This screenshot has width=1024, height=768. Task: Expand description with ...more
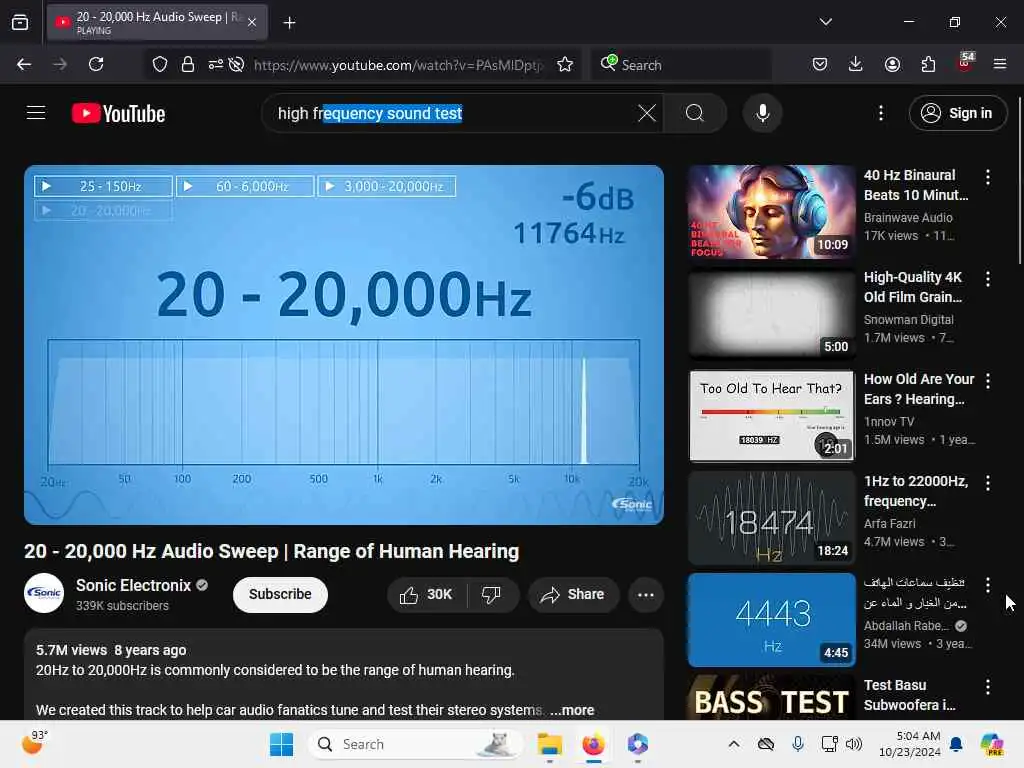(x=572, y=710)
